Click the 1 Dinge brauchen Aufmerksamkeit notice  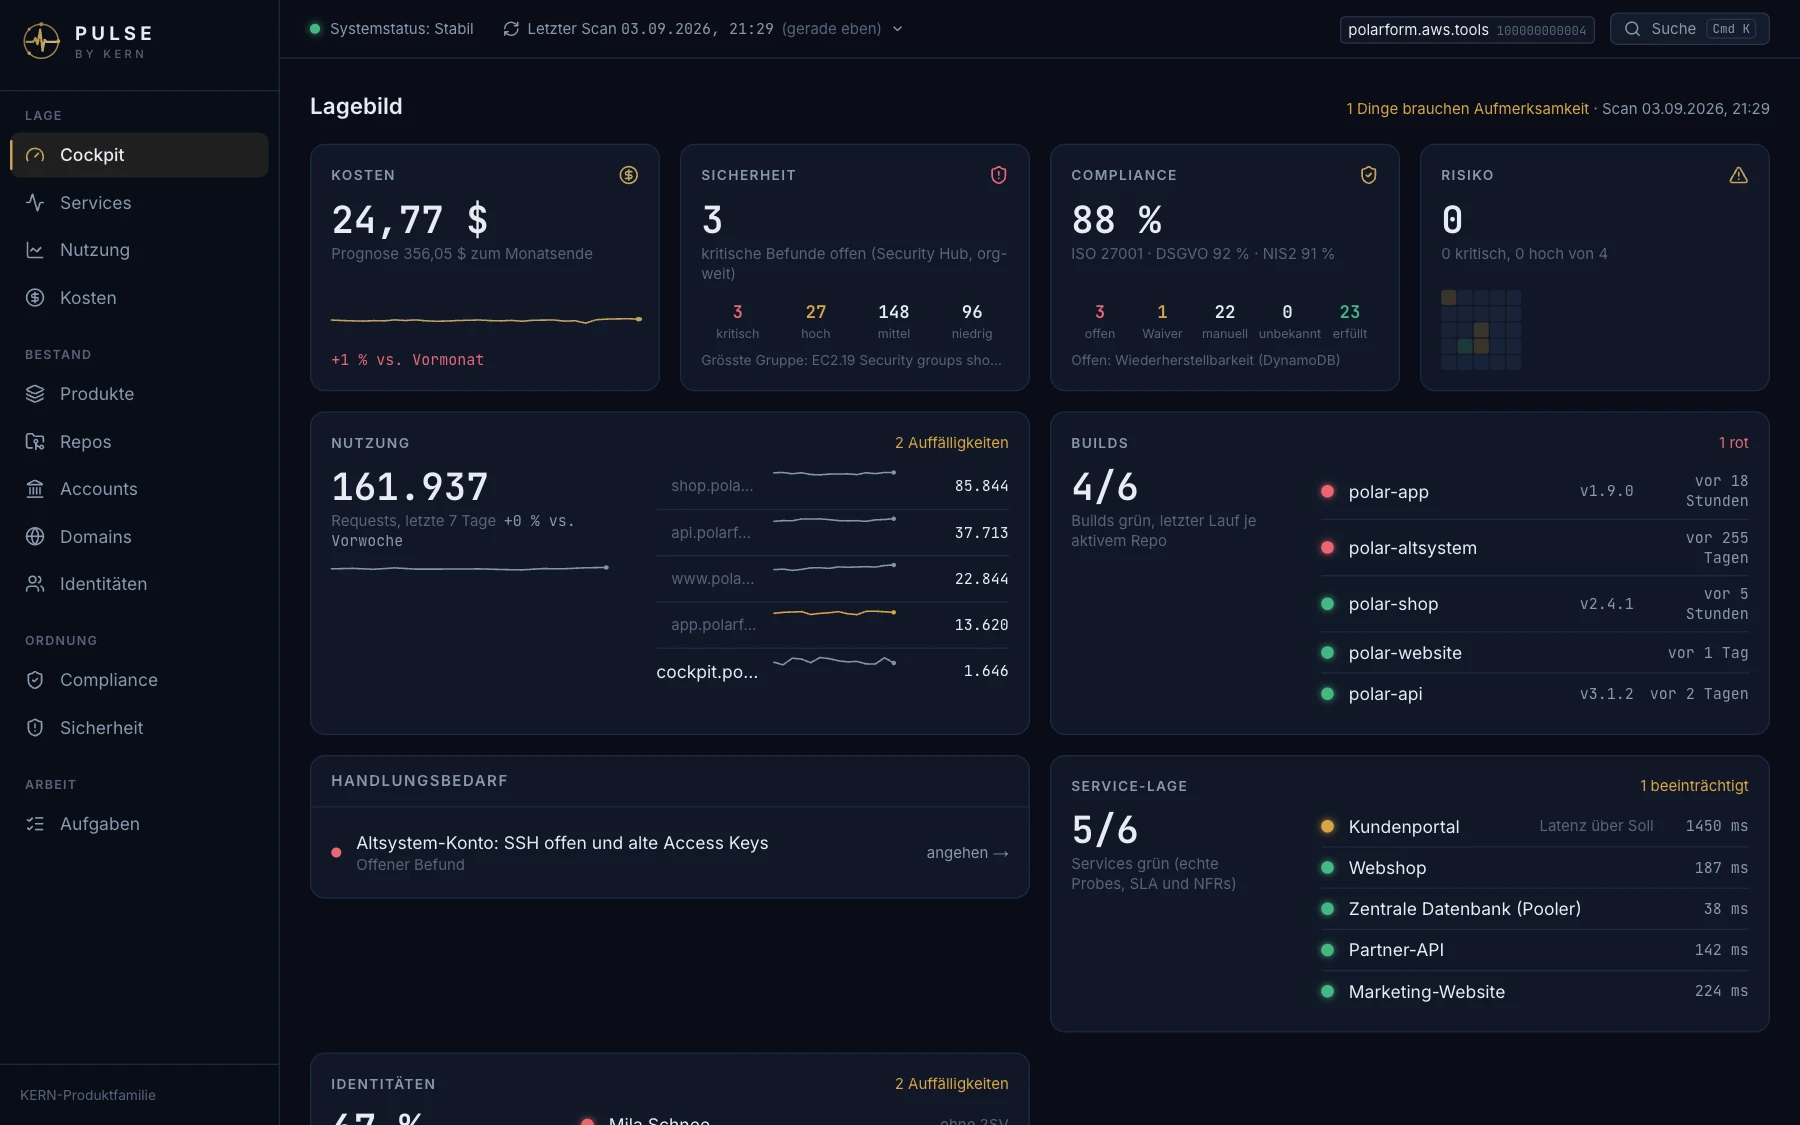(1467, 109)
